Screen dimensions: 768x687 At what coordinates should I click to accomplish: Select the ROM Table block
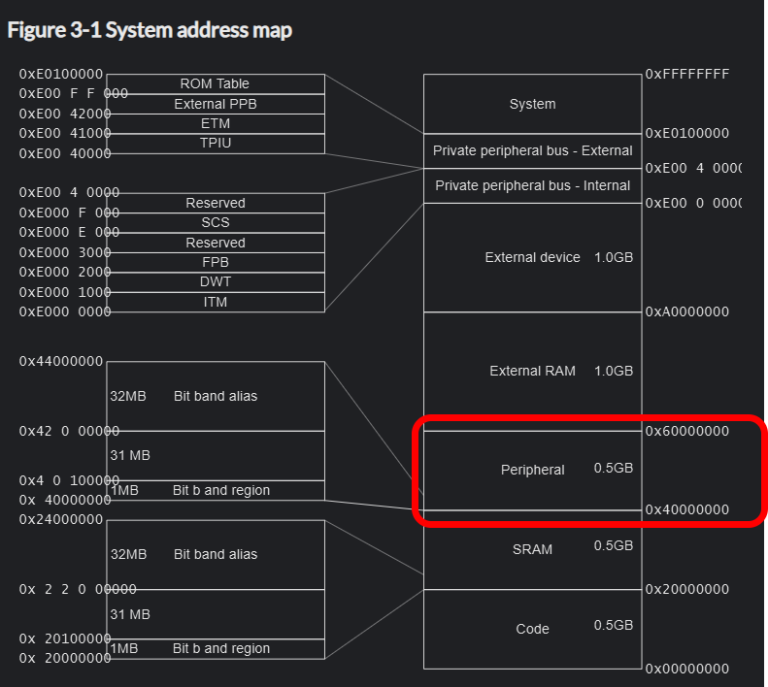215,84
